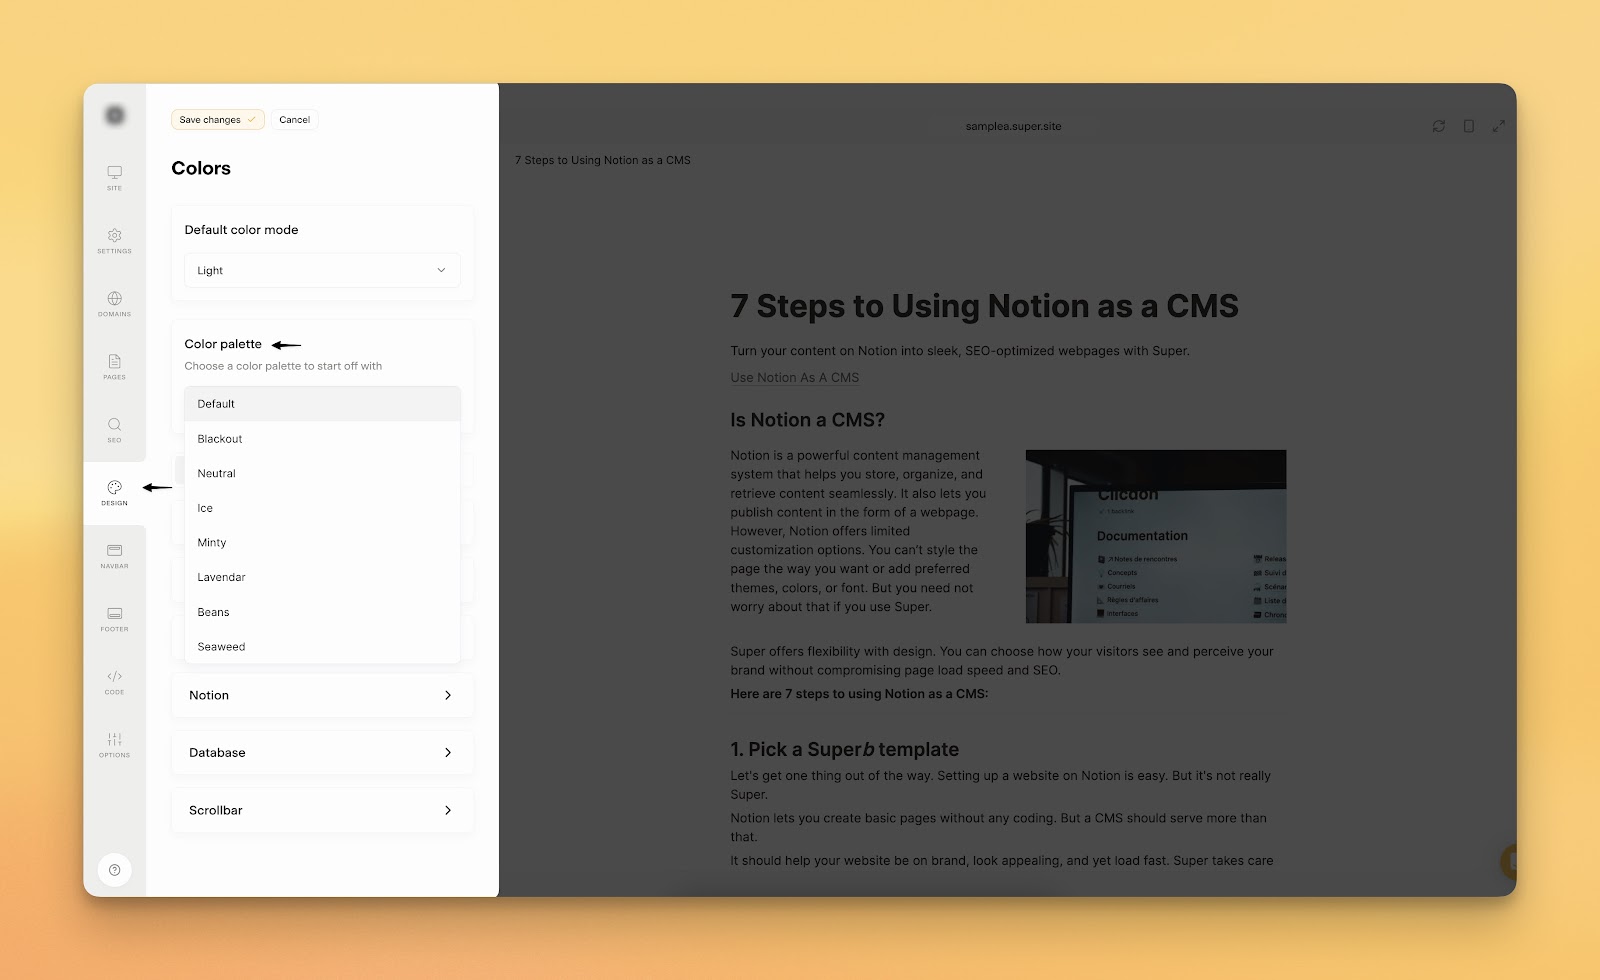The width and height of the screenshot is (1600, 980).
Task: Click the '1. Pick a Superb template' heading
Action: point(845,749)
